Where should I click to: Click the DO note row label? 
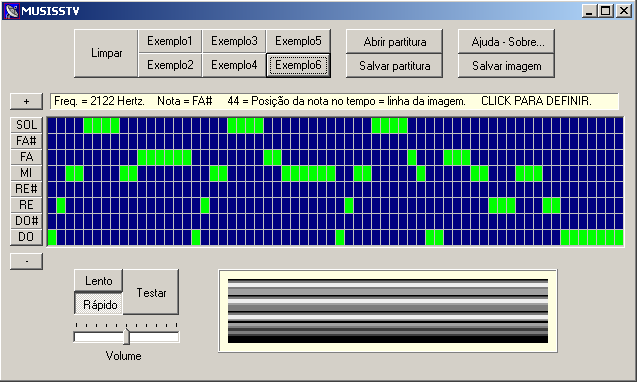(x=26, y=237)
